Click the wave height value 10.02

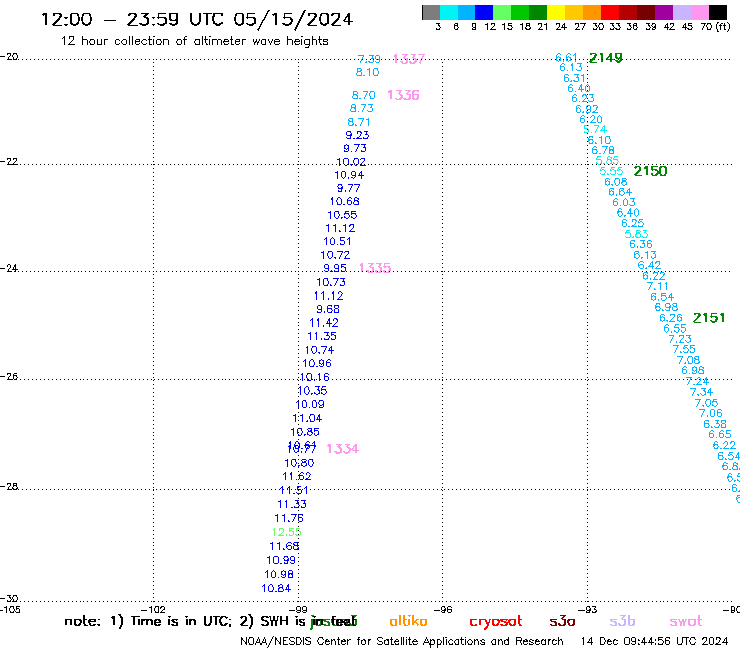[x=351, y=162]
